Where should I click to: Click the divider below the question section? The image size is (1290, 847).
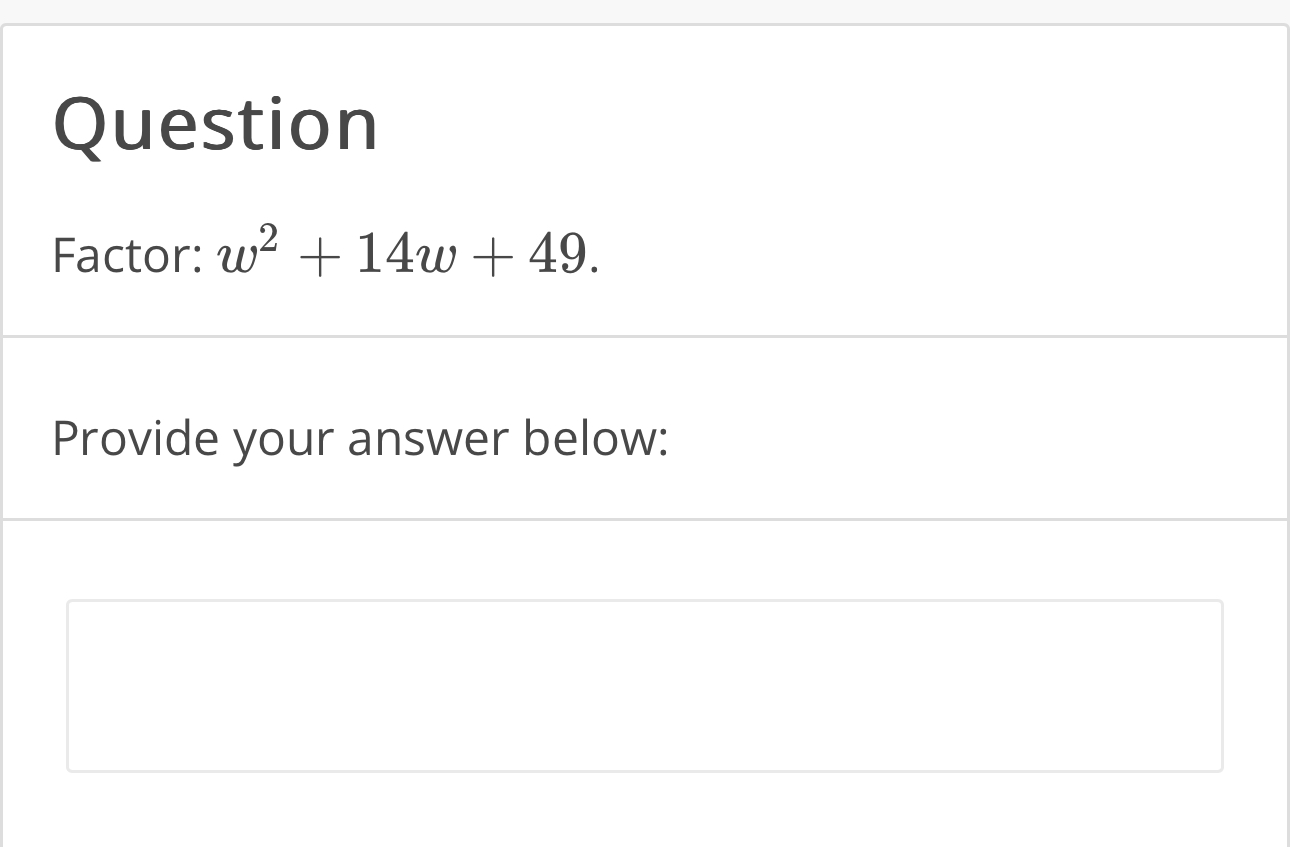pos(645,334)
